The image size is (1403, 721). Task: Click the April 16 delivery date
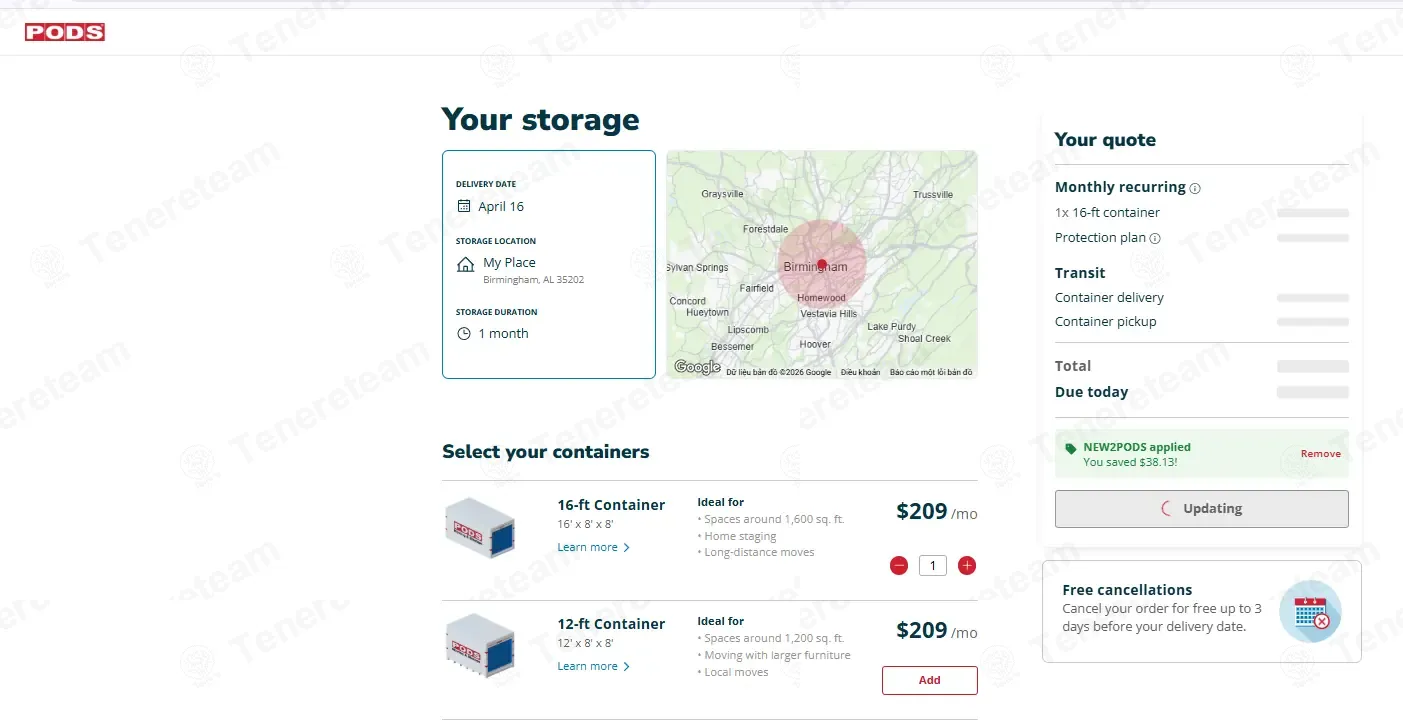point(501,207)
